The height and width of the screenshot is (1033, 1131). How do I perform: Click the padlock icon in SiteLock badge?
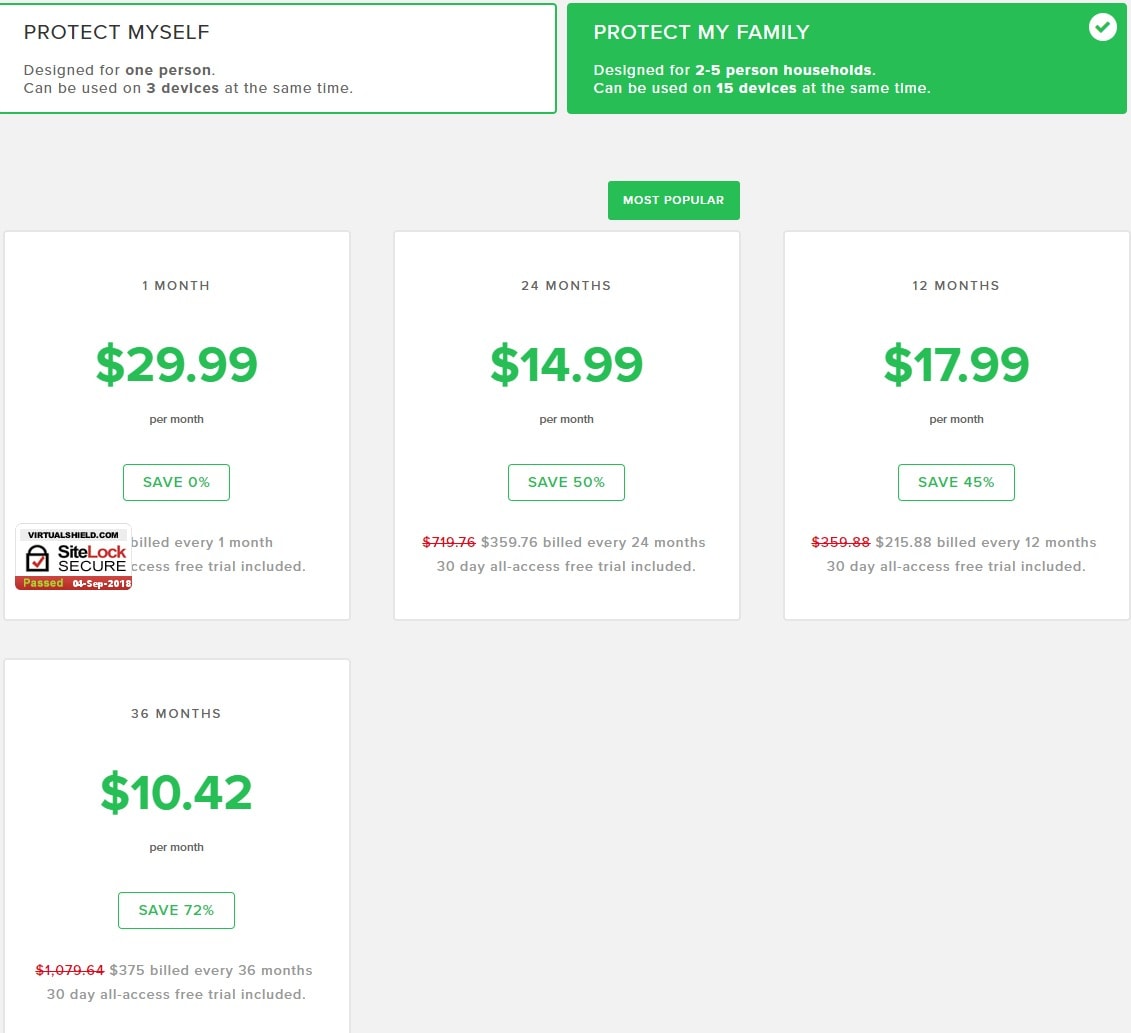click(x=38, y=558)
